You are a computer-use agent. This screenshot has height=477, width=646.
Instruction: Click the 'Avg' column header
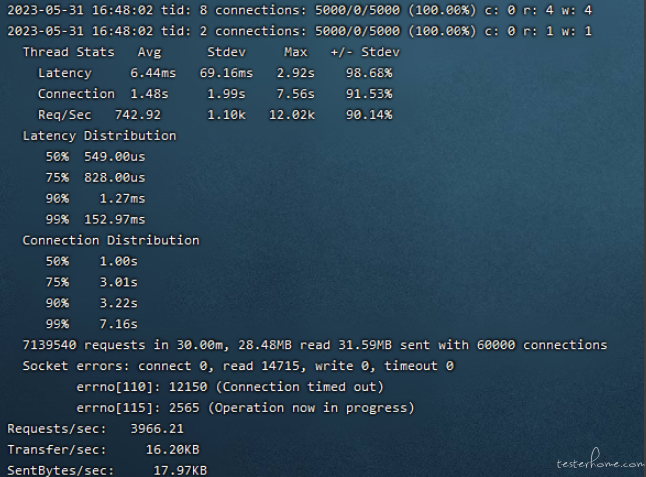pyautogui.click(x=149, y=52)
